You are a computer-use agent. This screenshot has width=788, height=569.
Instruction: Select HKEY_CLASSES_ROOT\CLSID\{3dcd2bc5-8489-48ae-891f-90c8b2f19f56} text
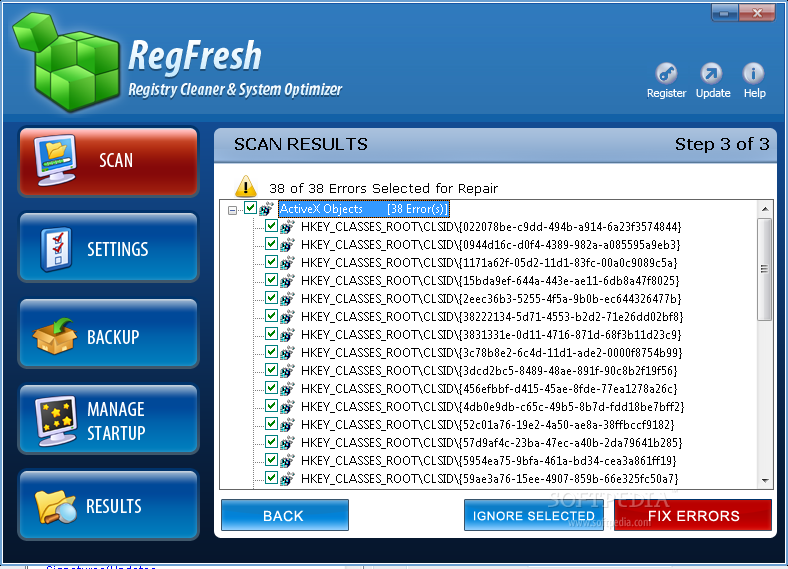pos(489,371)
